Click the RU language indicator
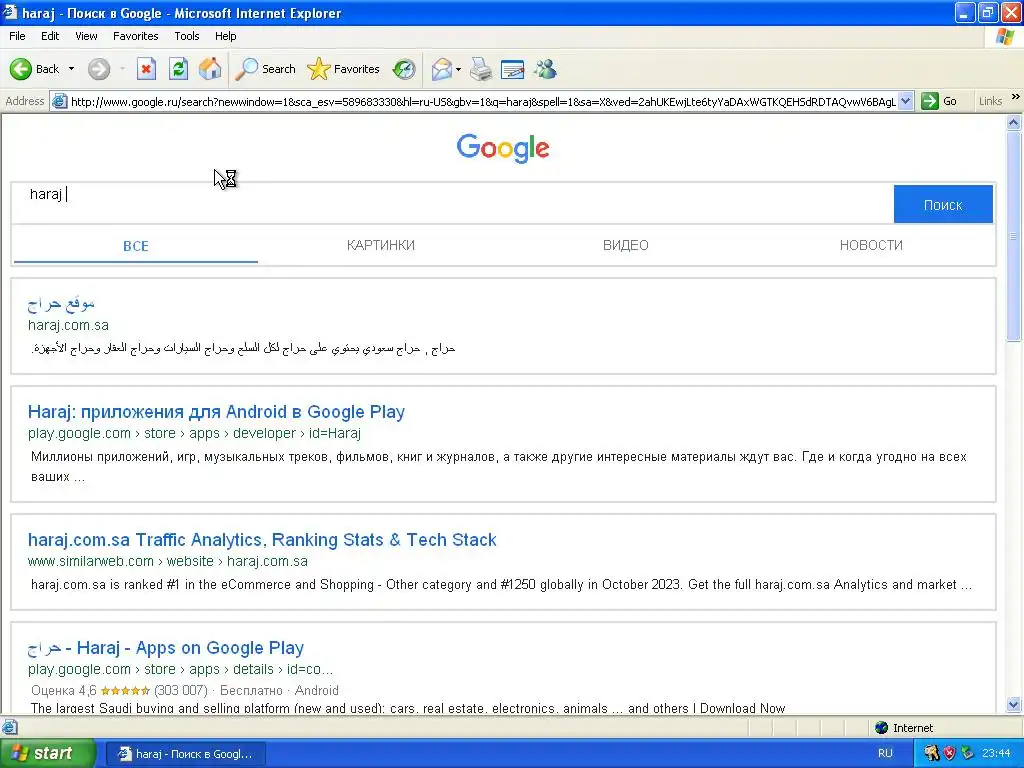This screenshot has height=768, width=1024. tap(885, 753)
